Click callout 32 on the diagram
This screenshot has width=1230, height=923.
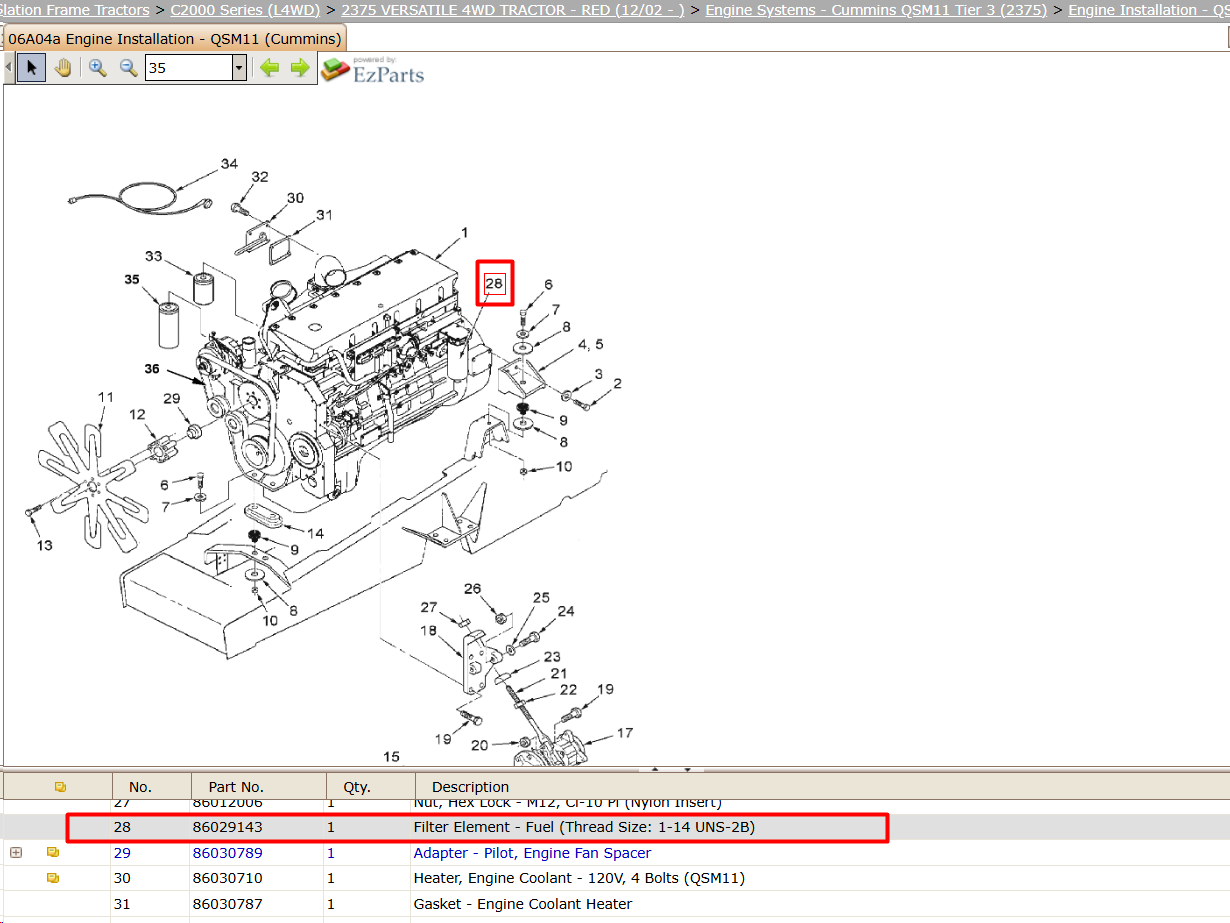pyautogui.click(x=260, y=177)
